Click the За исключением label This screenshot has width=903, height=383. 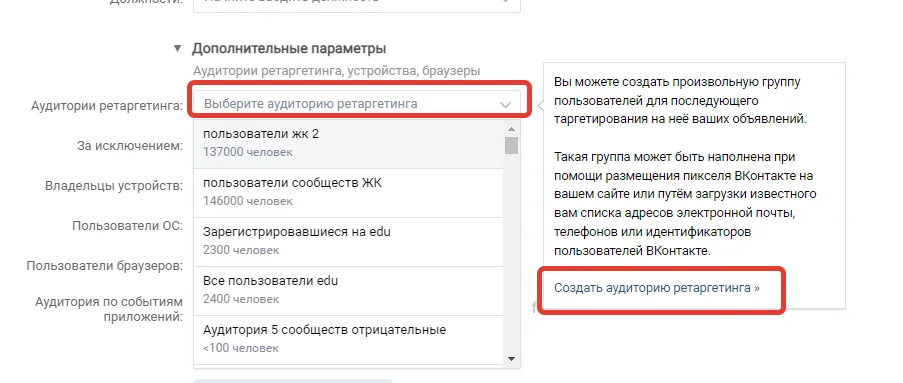(130, 146)
